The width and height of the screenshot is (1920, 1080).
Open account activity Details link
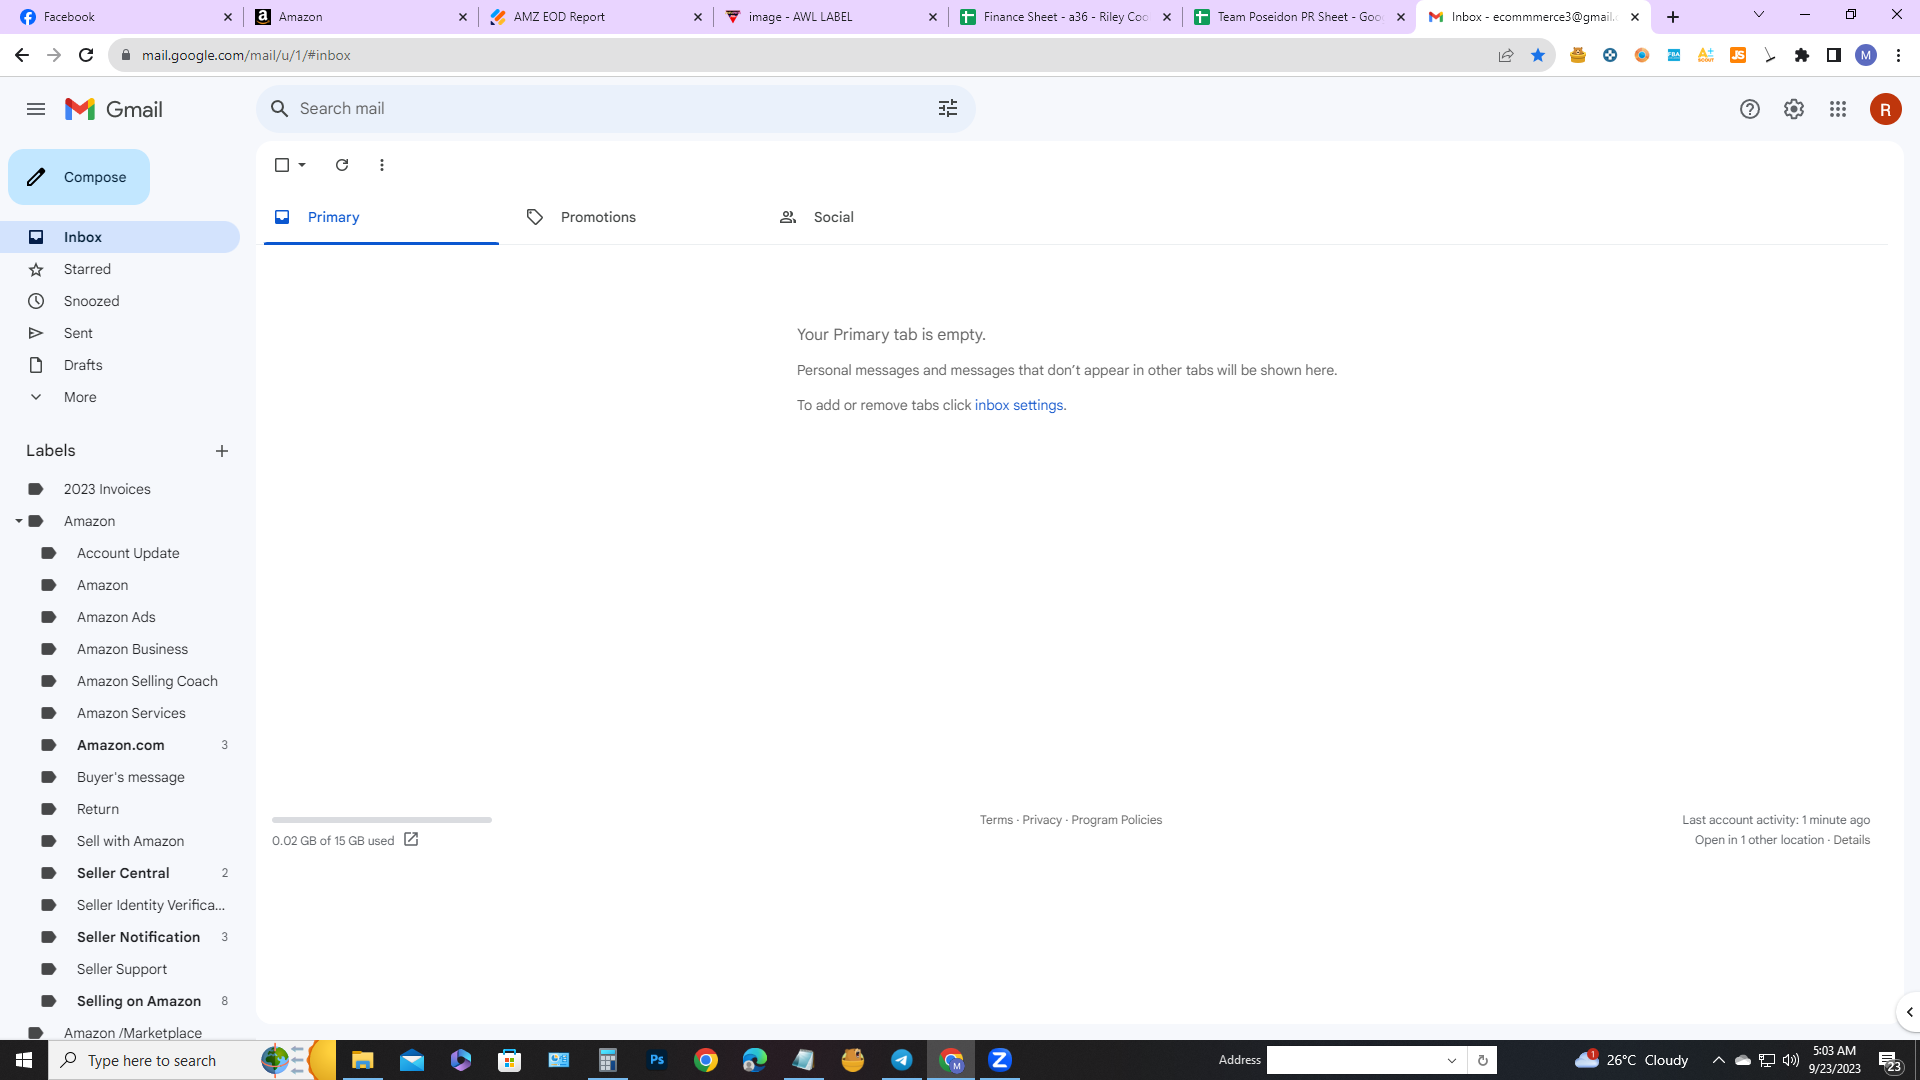tap(1851, 840)
